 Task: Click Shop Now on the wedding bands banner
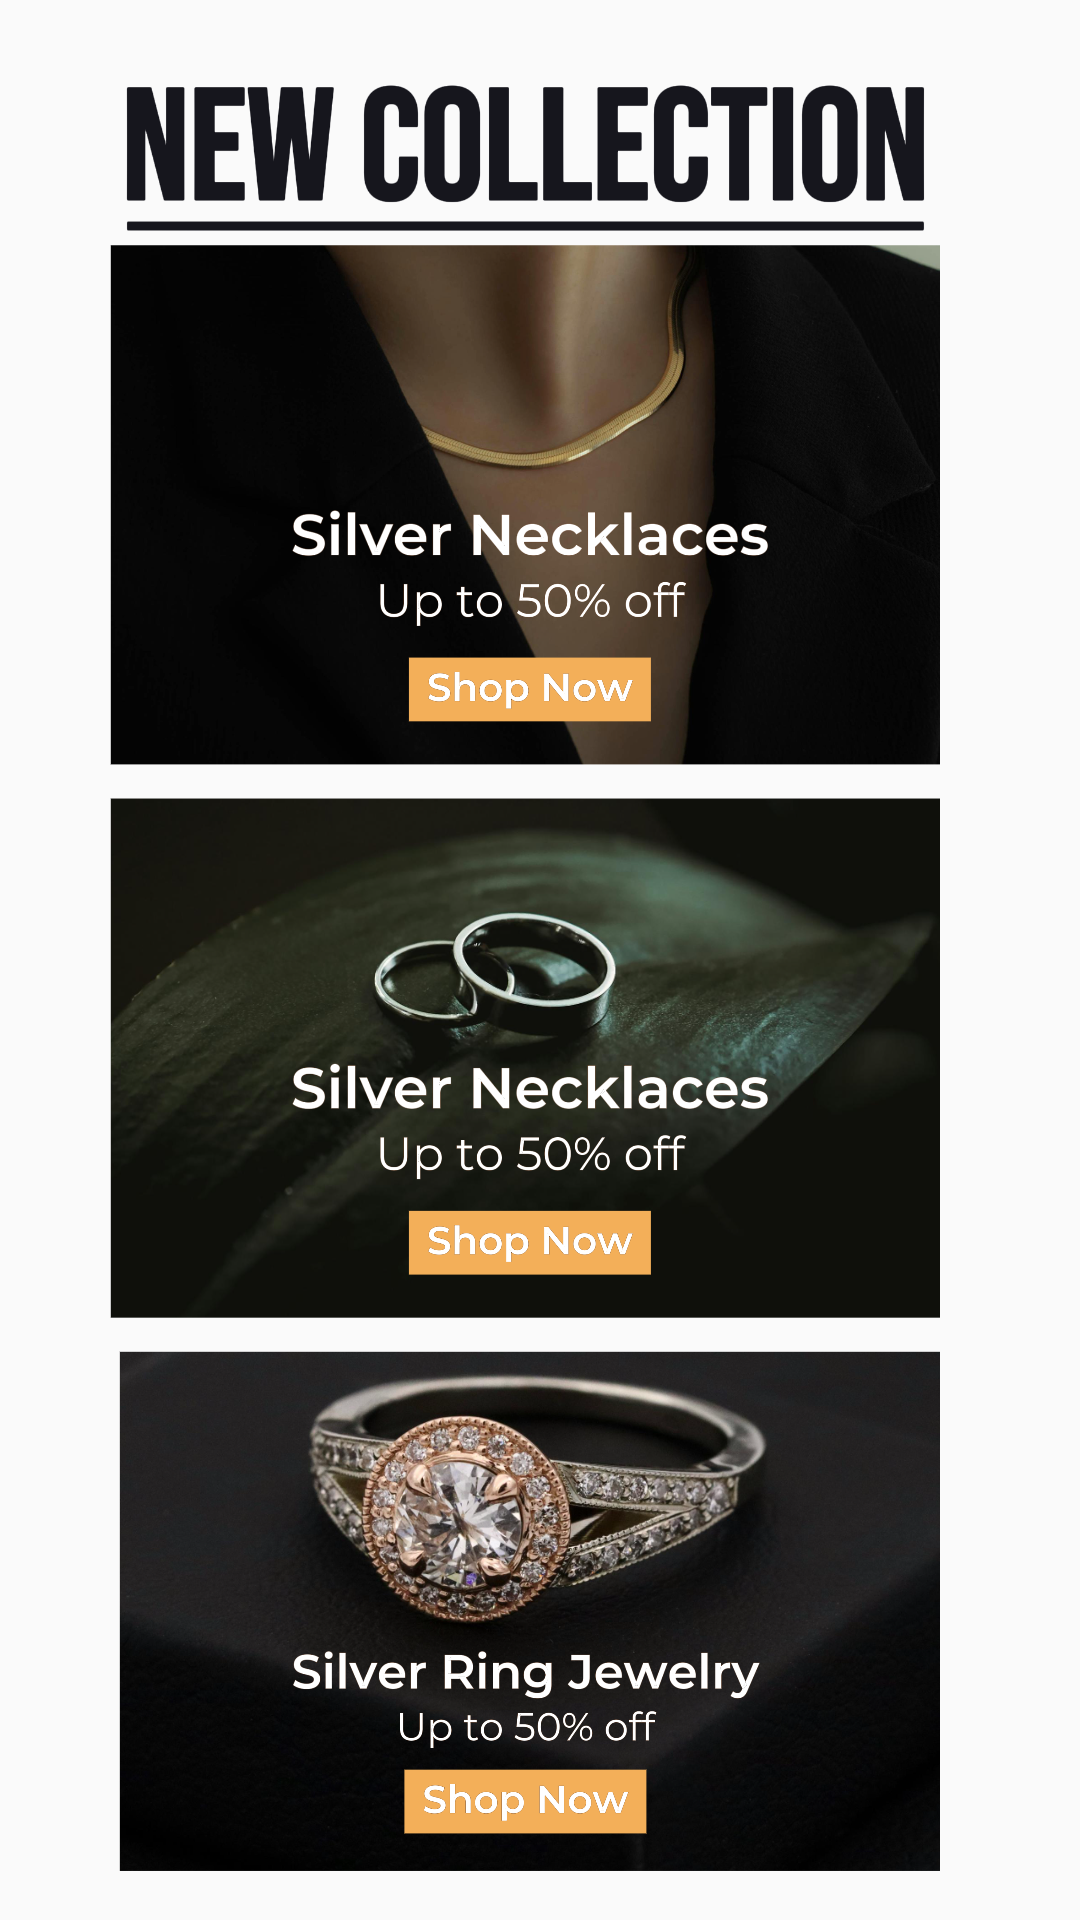530,1242
